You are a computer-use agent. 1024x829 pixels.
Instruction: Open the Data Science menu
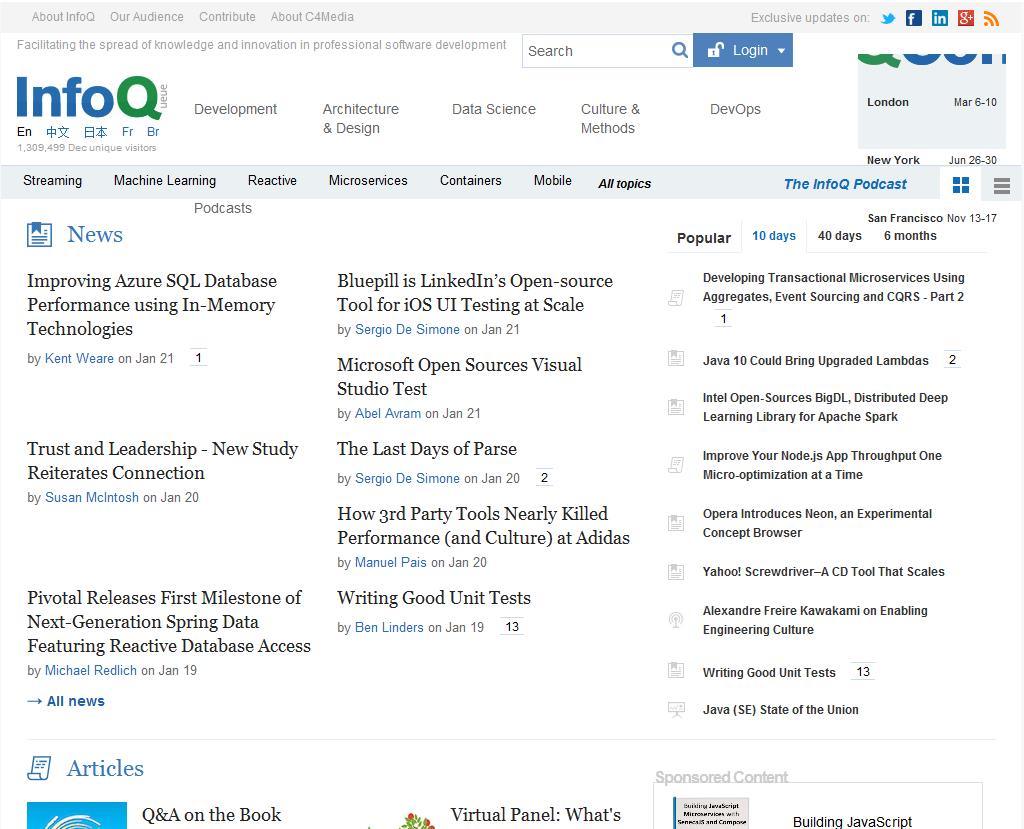coord(494,109)
